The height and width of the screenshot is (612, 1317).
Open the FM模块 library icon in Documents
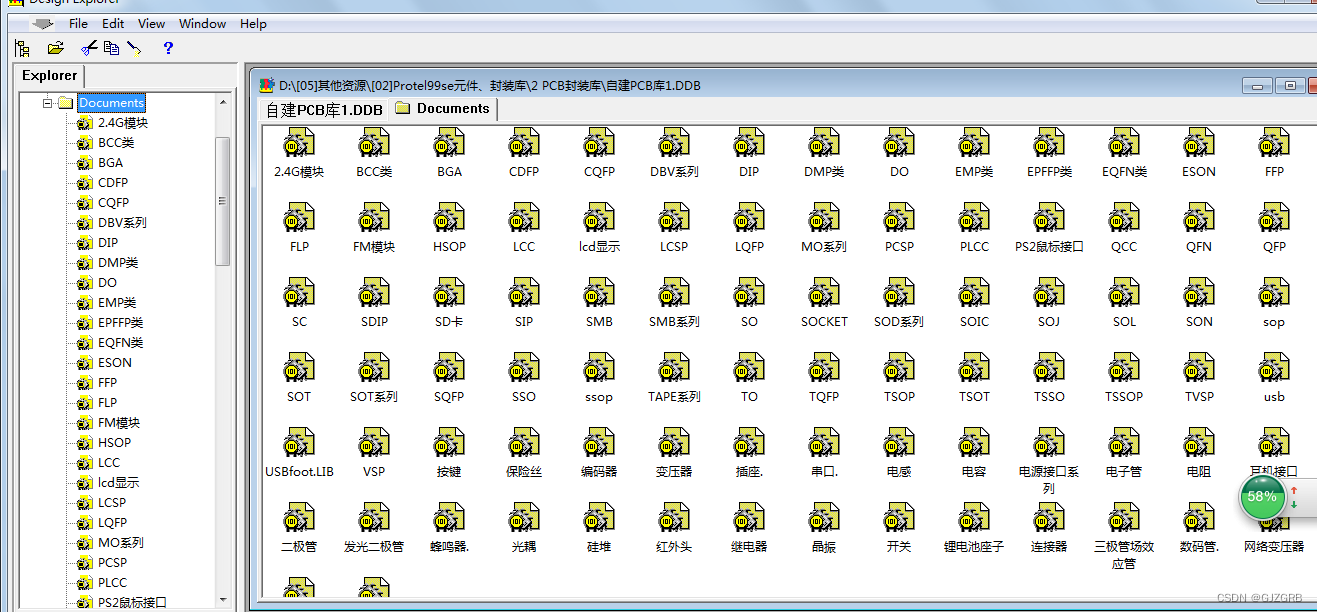coord(374,218)
